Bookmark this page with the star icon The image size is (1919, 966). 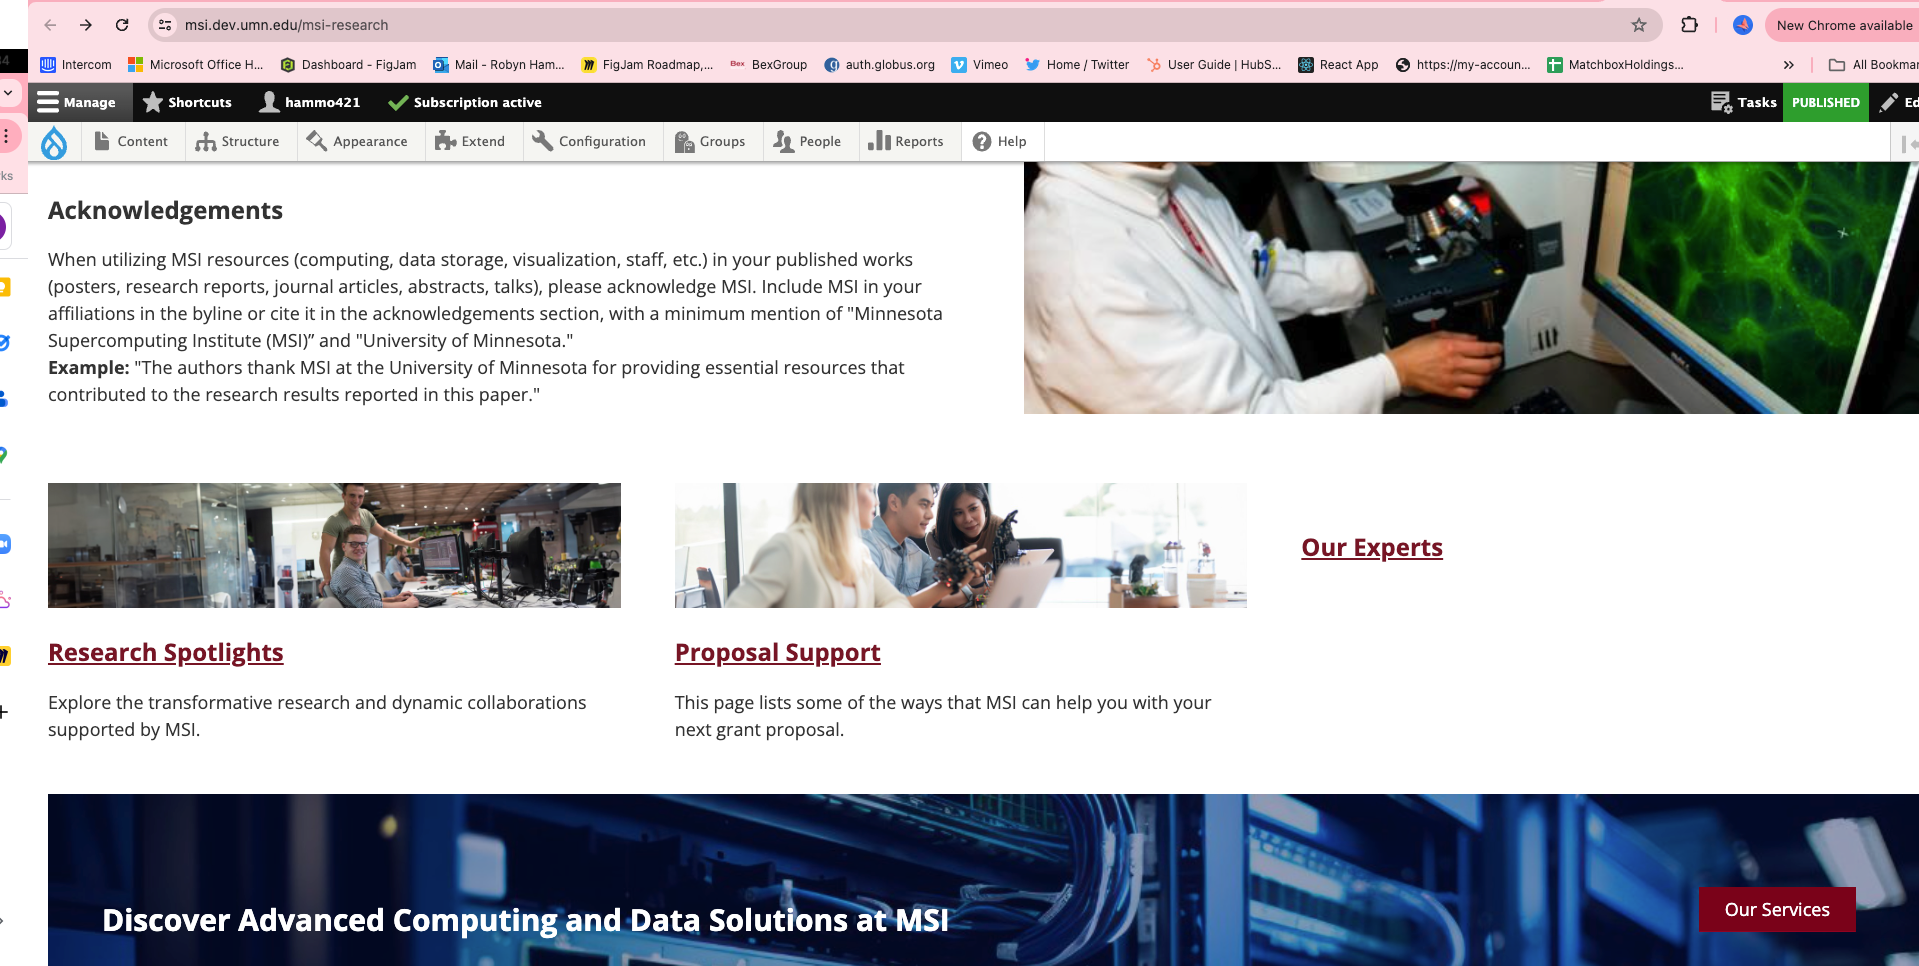(1639, 25)
